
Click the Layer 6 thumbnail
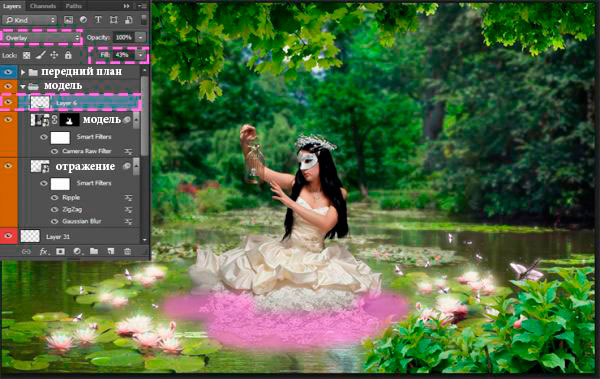click(x=40, y=103)
